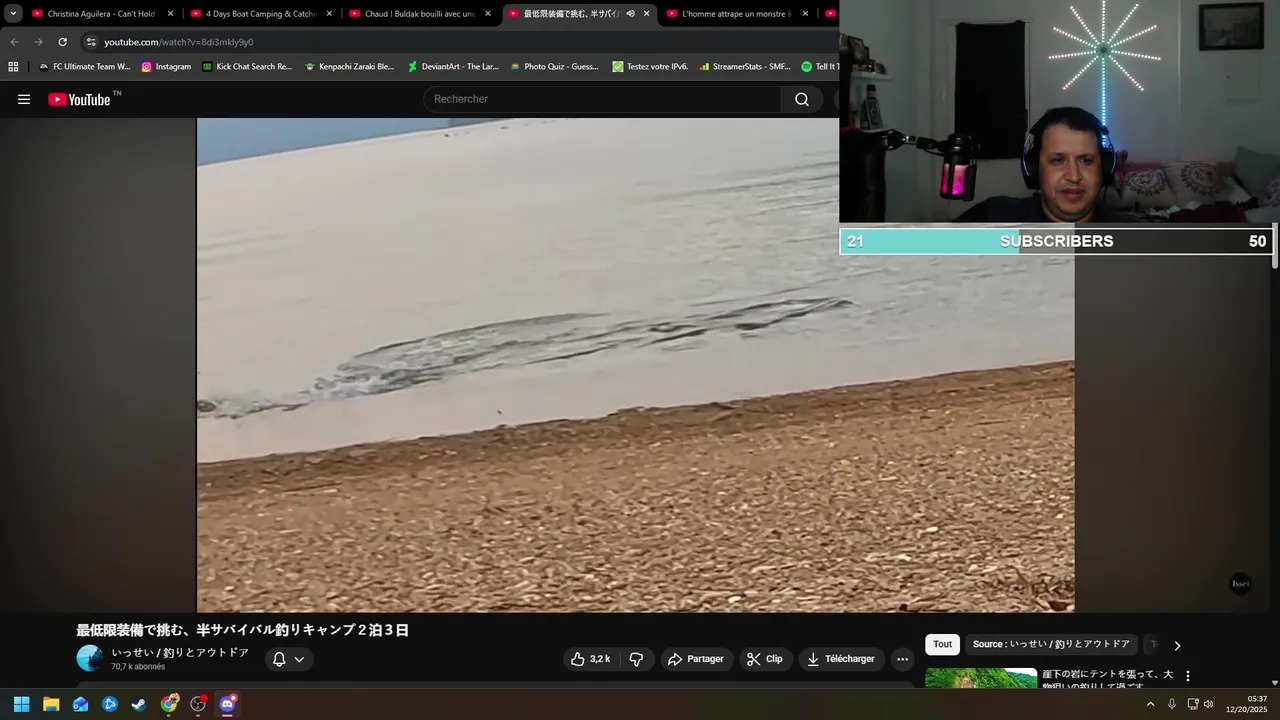
Task: Close the Christina Aguilera tab
Action: [x=170, y=14]
